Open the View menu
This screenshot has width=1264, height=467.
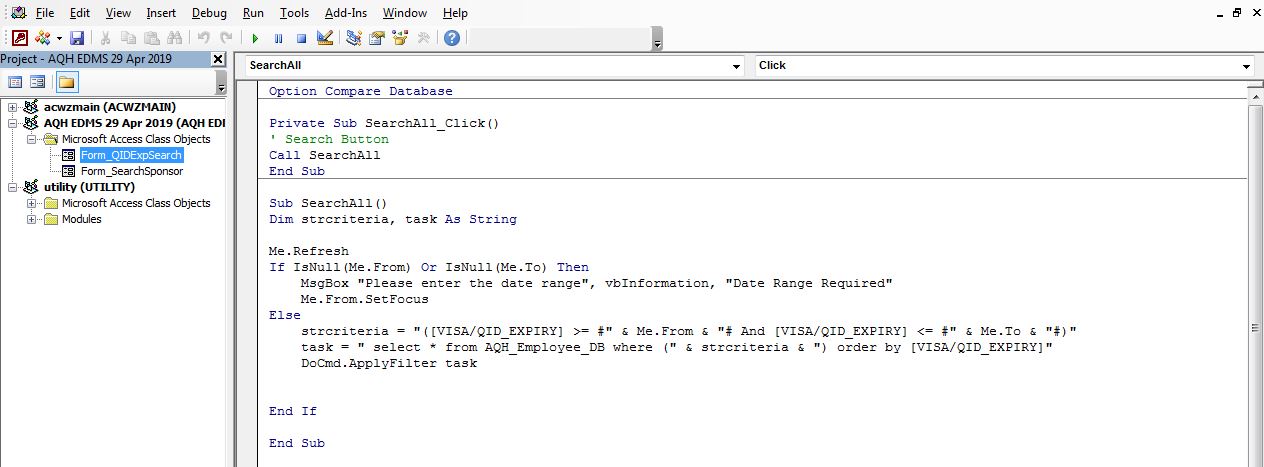coord(118,13)
